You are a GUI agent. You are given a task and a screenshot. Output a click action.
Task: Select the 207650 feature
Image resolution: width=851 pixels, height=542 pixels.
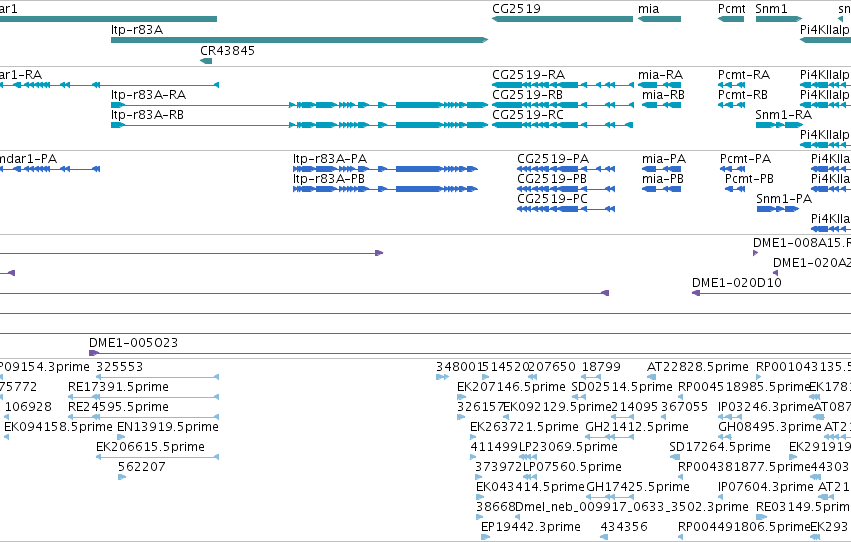(532, 377)
